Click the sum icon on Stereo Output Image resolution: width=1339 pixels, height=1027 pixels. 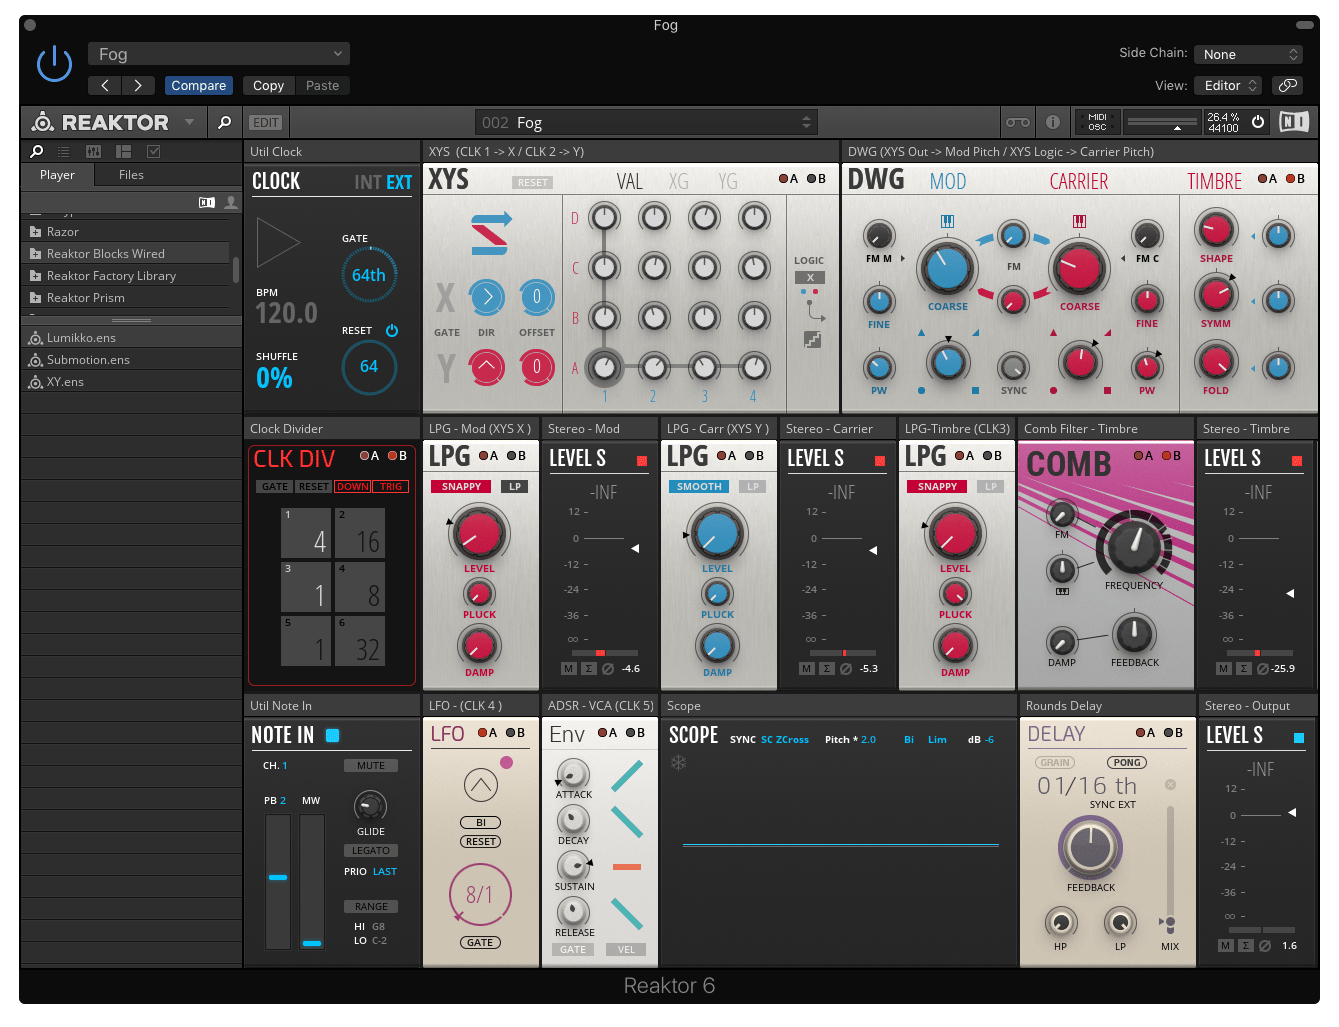click(1246, 945)
